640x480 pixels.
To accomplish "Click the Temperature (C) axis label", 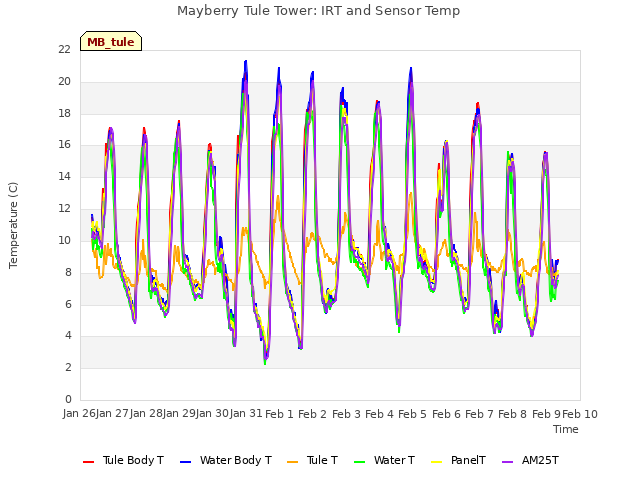I will click(13, 225).
